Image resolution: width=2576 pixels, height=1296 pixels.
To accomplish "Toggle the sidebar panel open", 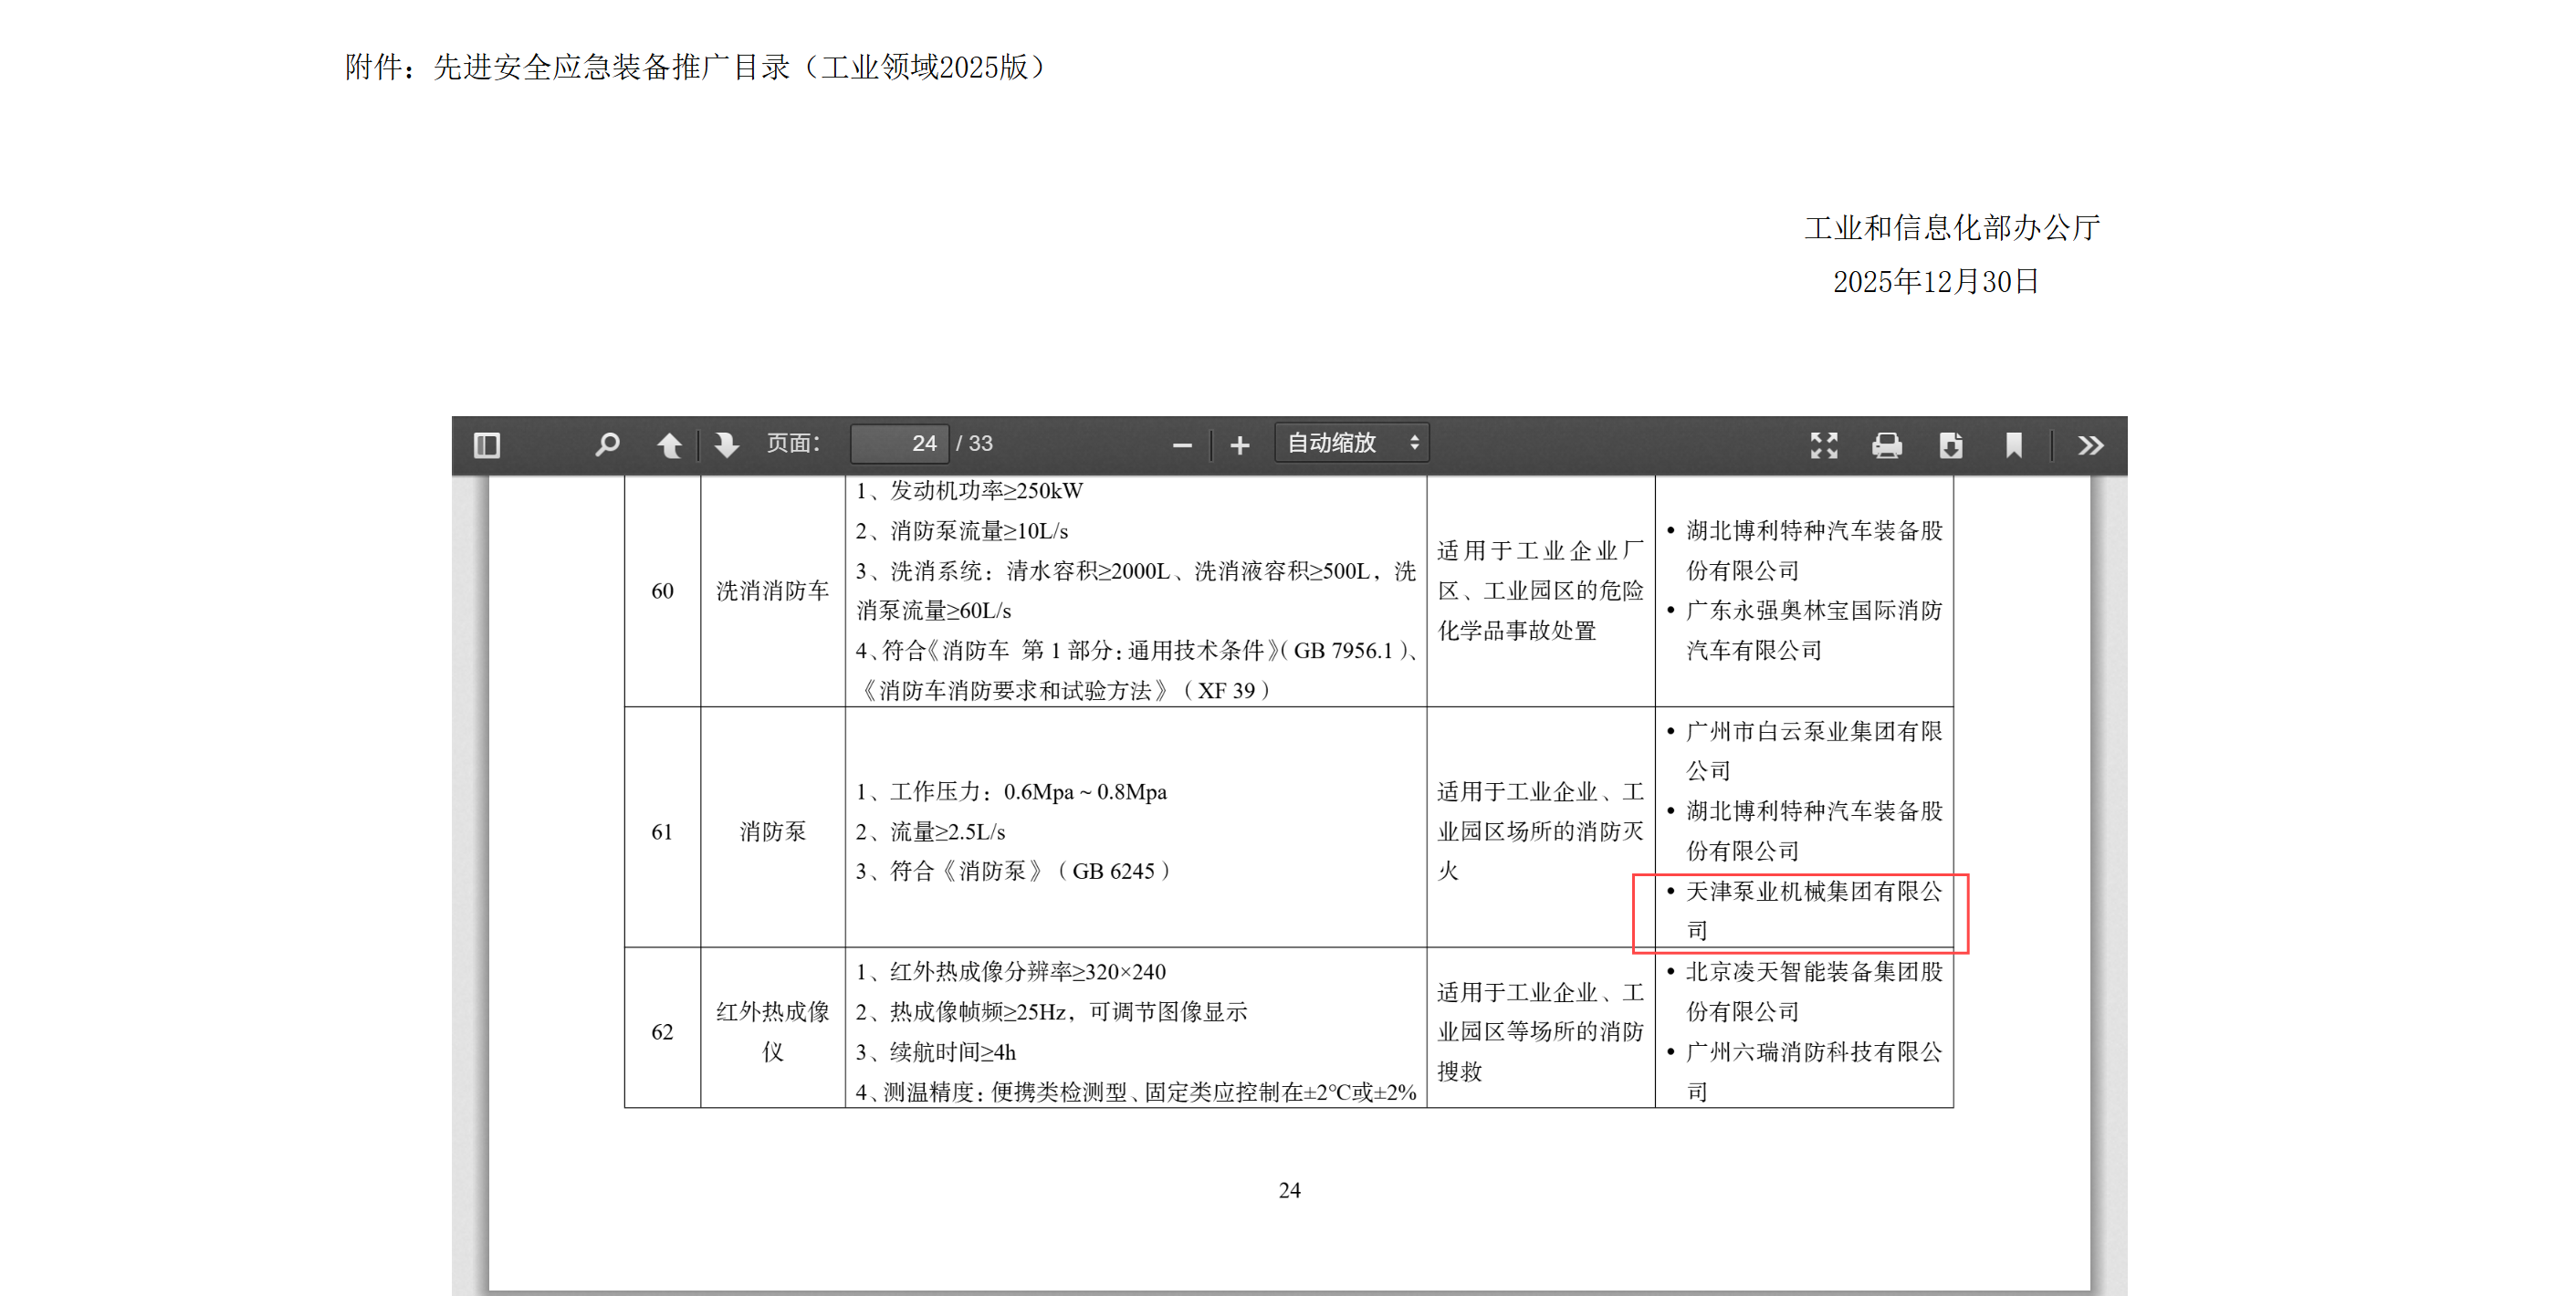I will point(487,446).
